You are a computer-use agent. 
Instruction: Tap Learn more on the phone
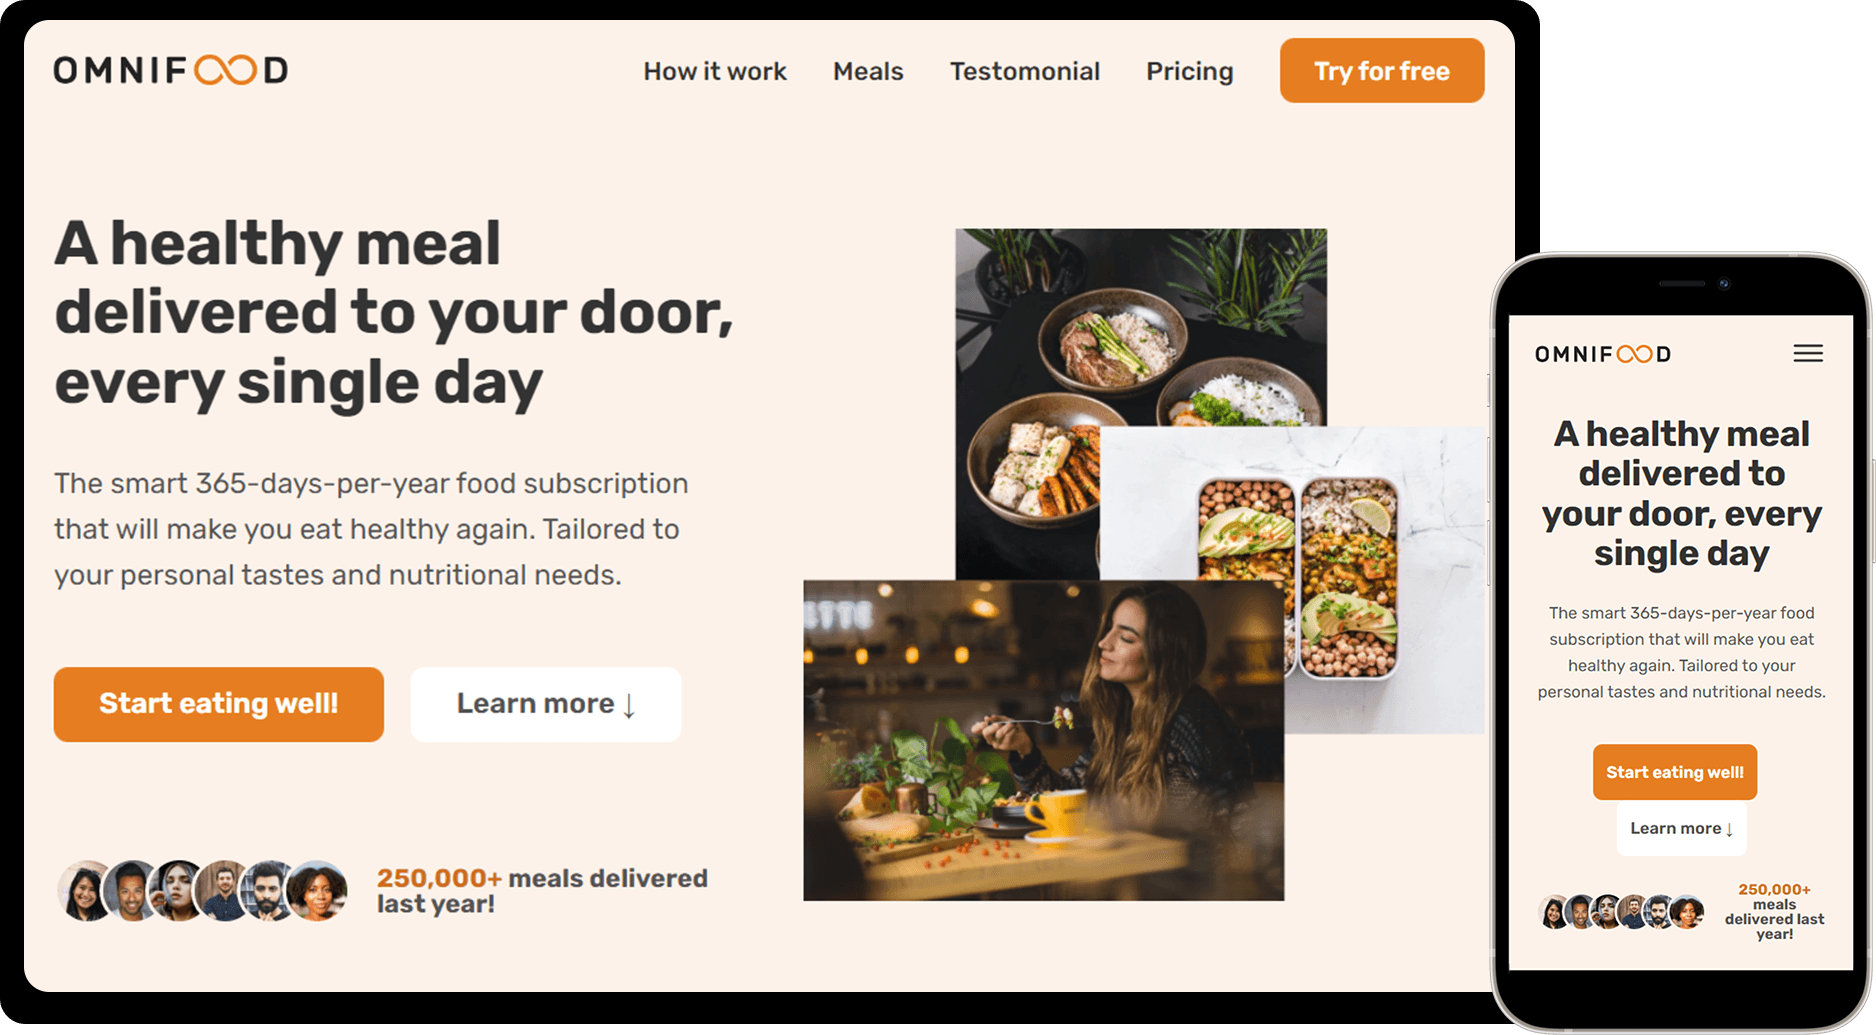click(x=1682, y=828)
